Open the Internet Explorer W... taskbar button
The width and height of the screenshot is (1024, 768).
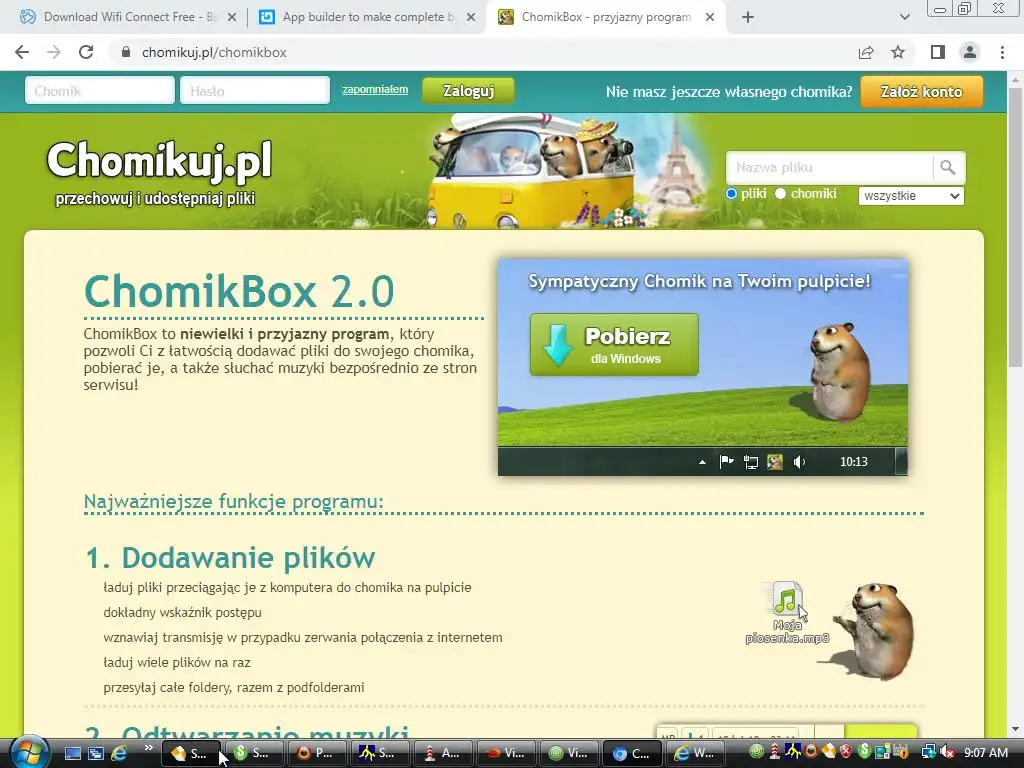tap(696, 753)
